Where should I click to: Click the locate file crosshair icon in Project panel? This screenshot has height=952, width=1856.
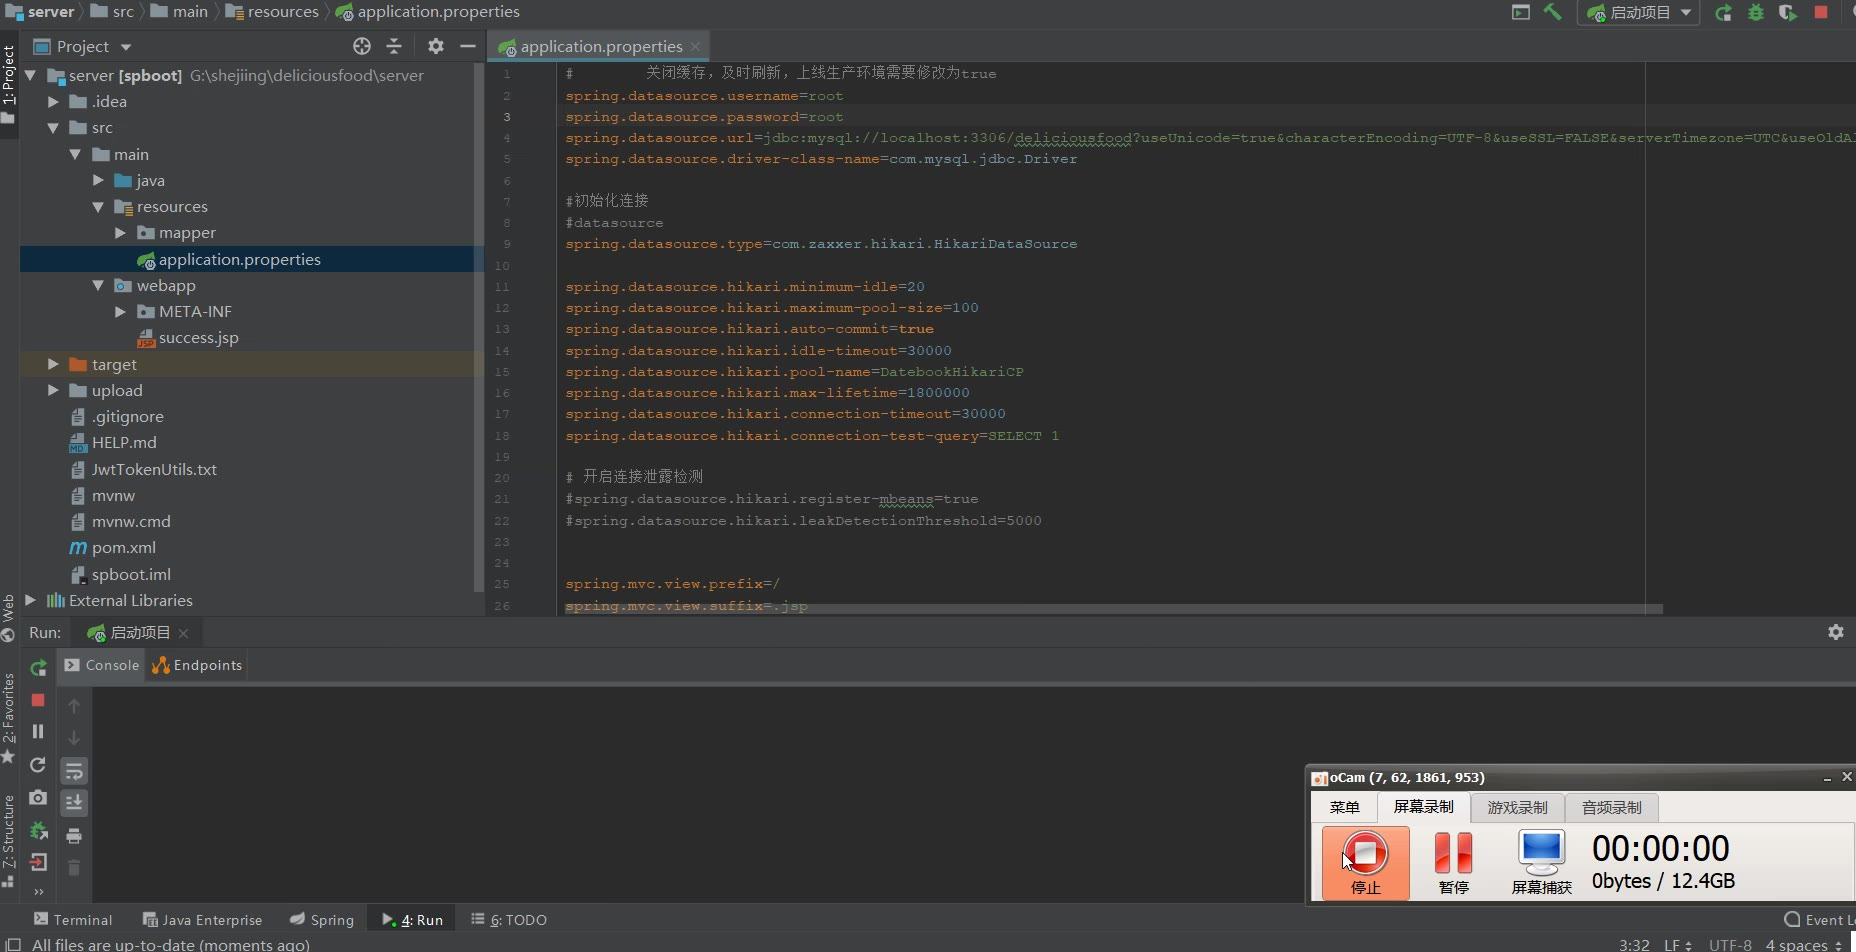[362, 46]
